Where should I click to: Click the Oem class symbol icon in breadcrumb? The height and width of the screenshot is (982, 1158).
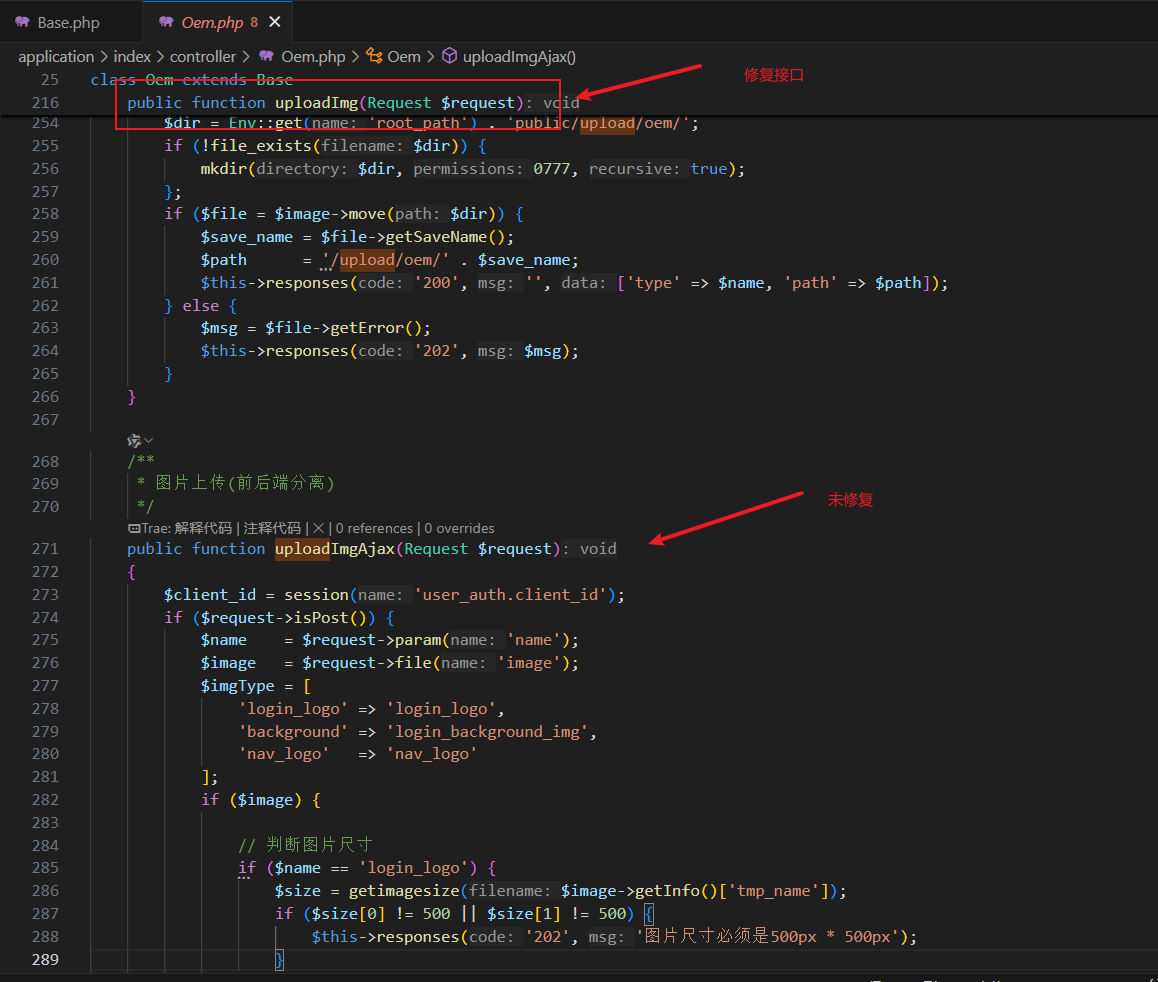pyautogui.click(x=375, y=57)
